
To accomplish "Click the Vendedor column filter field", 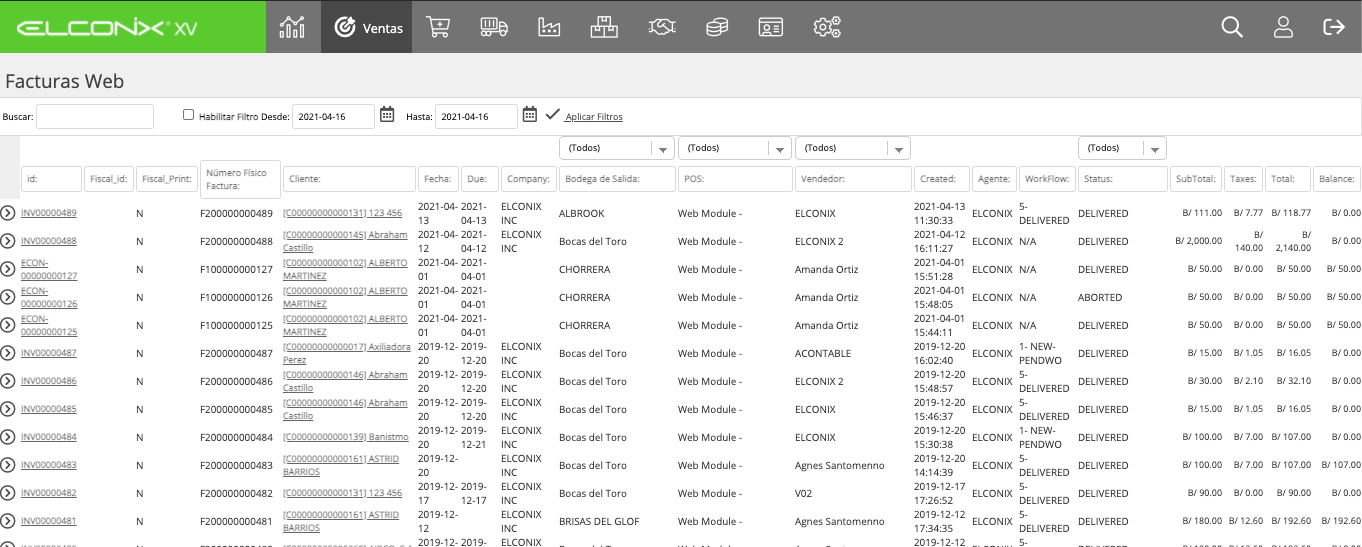I will (852, 179).
